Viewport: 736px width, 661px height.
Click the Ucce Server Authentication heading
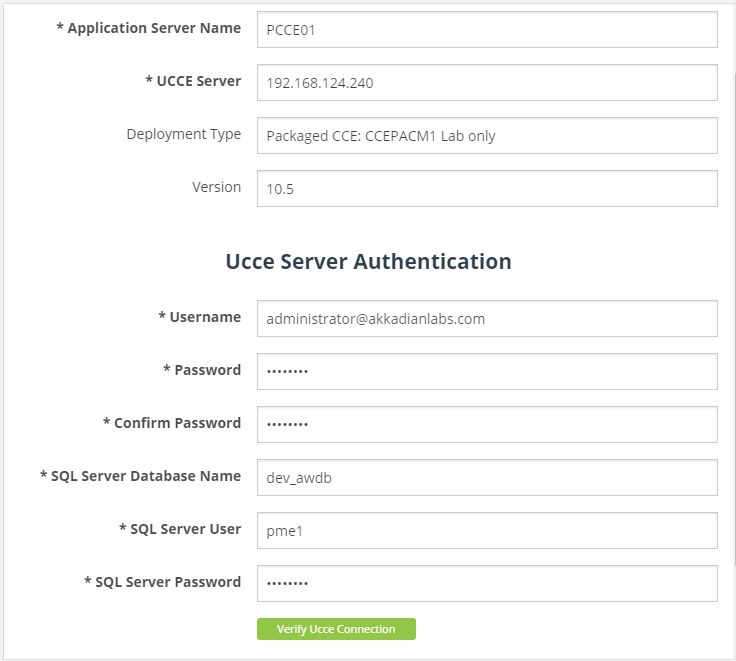click(368, 262)
